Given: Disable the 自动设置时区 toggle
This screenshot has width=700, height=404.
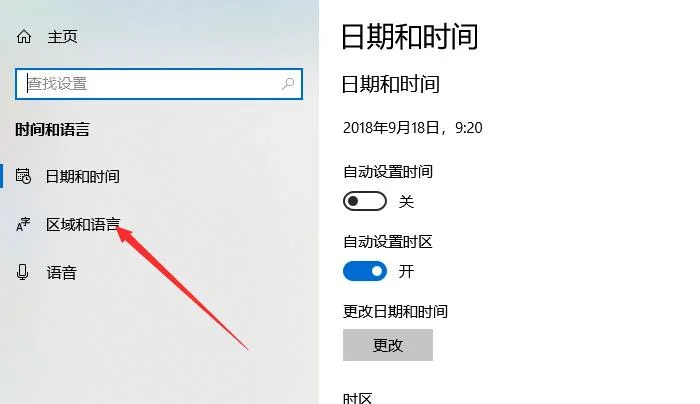Looking at the screenshot, I should click(x=365, y=271).
